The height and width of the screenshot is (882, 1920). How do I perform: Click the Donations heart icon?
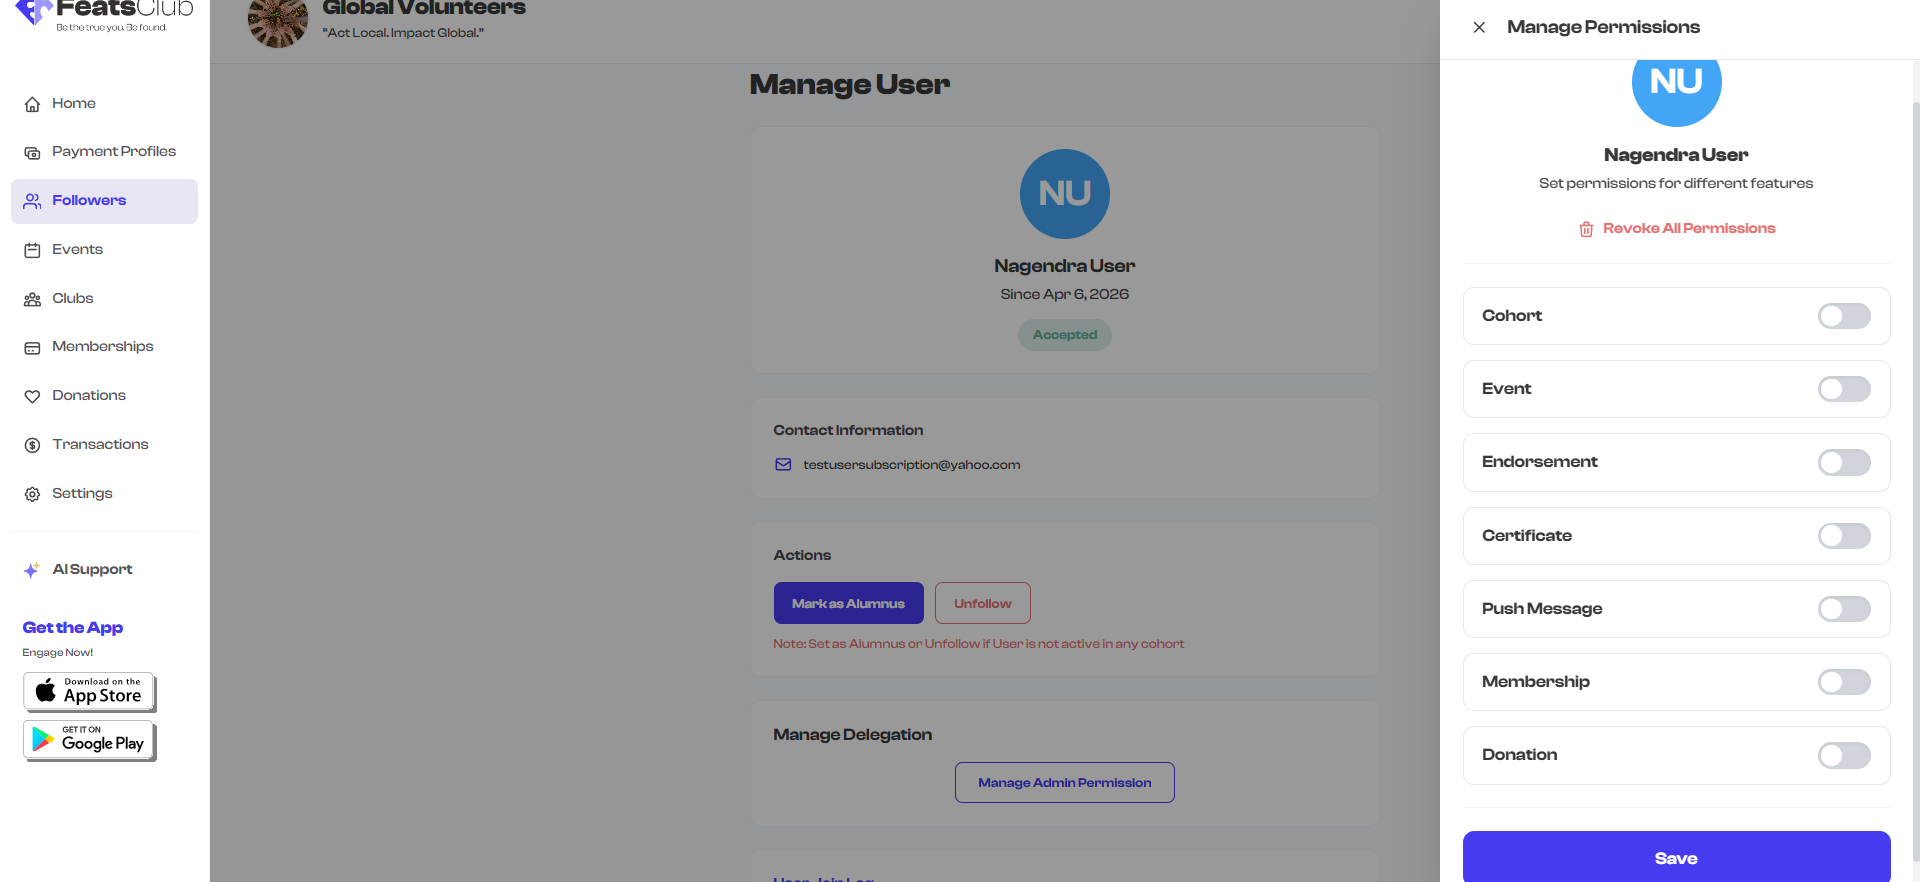click(x=32, y=396)
